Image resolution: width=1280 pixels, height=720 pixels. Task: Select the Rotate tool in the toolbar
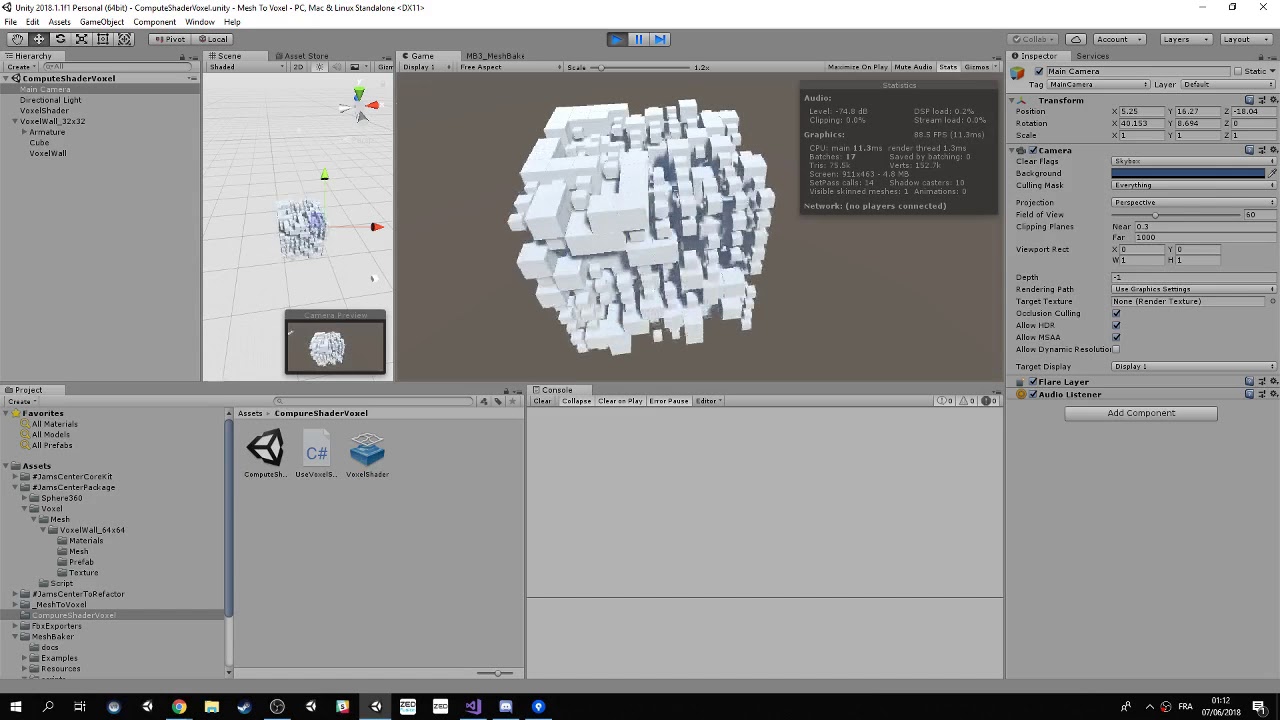pyautogui.click(x=60, y=39)
